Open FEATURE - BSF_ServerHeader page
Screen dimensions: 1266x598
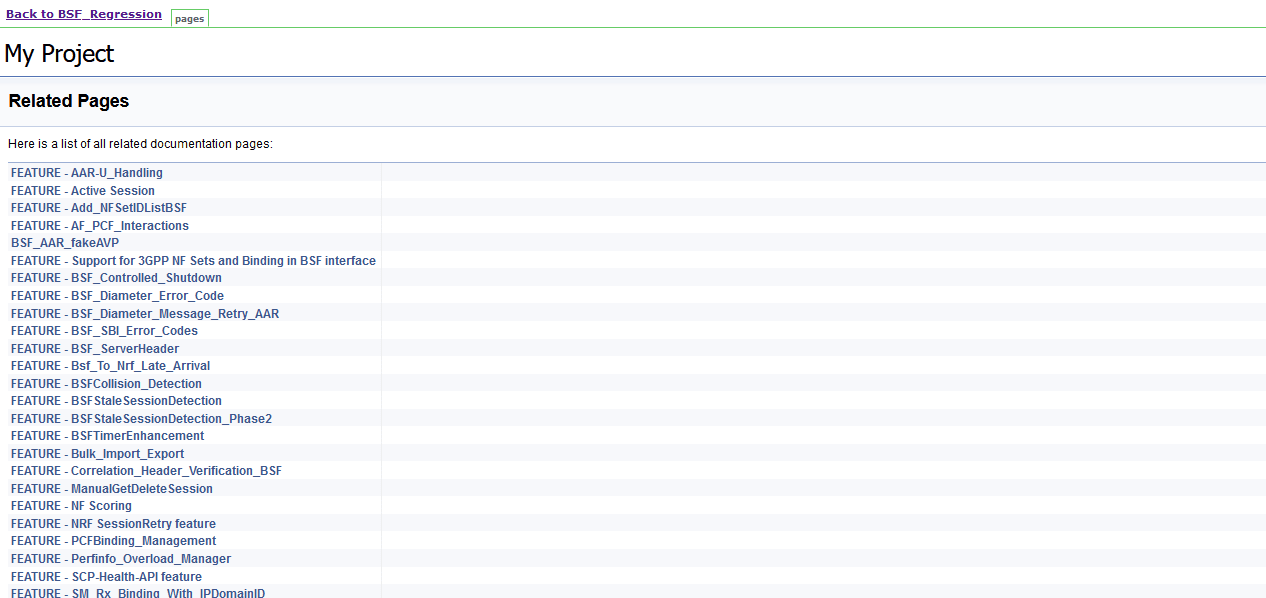[94, 348]
